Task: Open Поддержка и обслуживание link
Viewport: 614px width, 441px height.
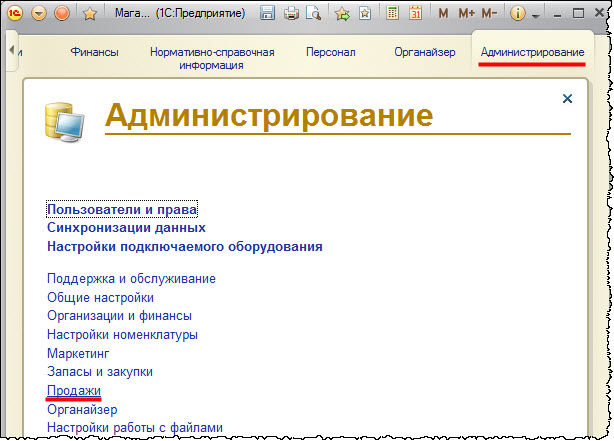Action: pos(131,278)
